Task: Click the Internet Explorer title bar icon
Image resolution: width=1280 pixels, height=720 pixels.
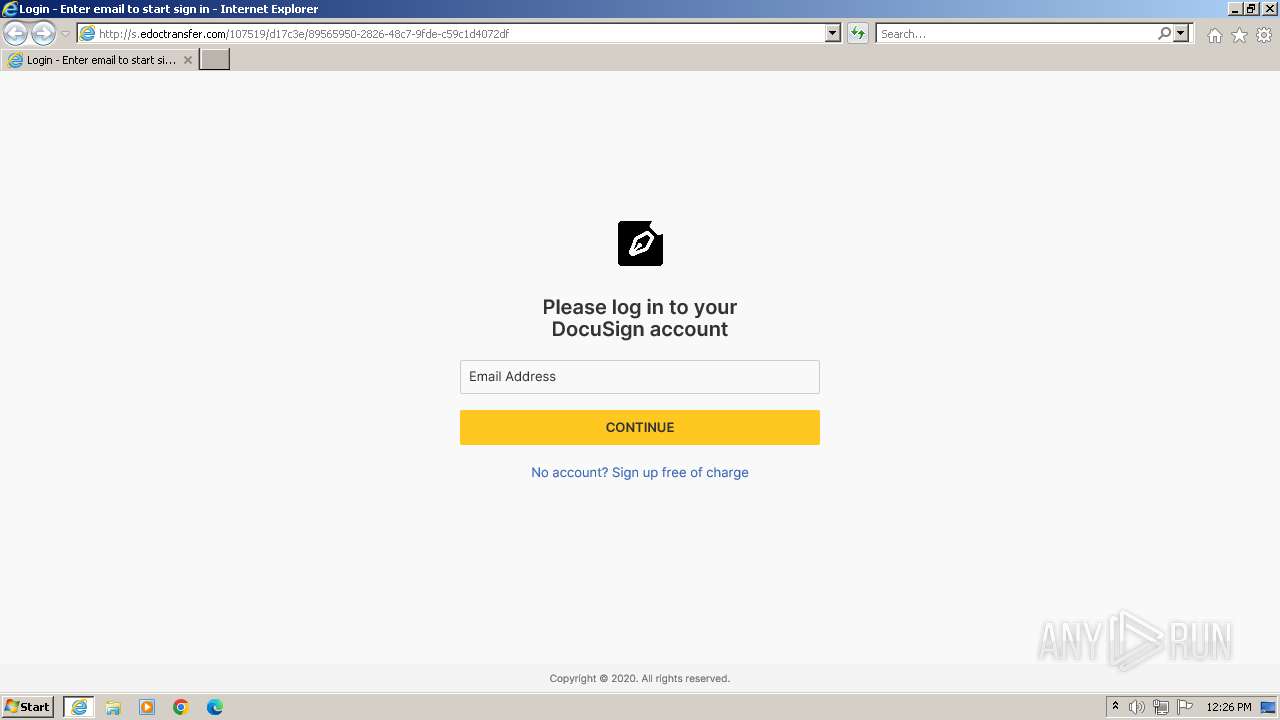Action: click(x=9, y=9)
